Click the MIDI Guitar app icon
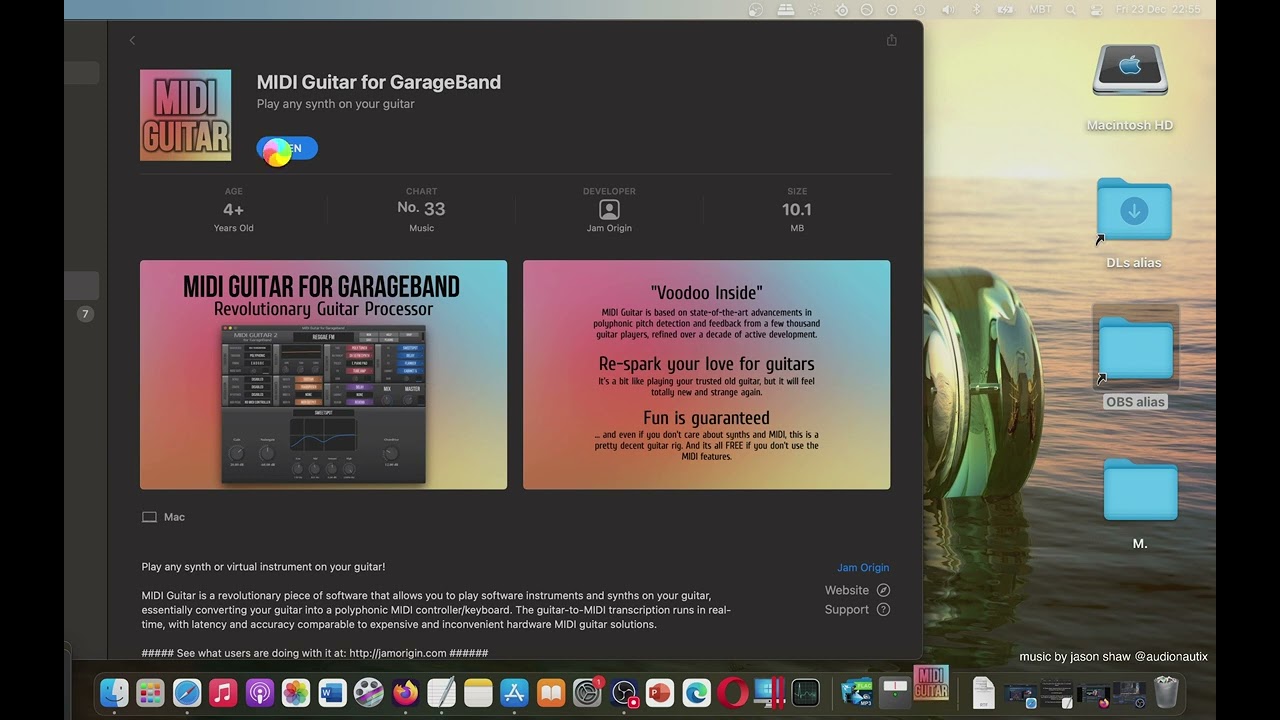The image size is (1280, 720). (185, 115)
